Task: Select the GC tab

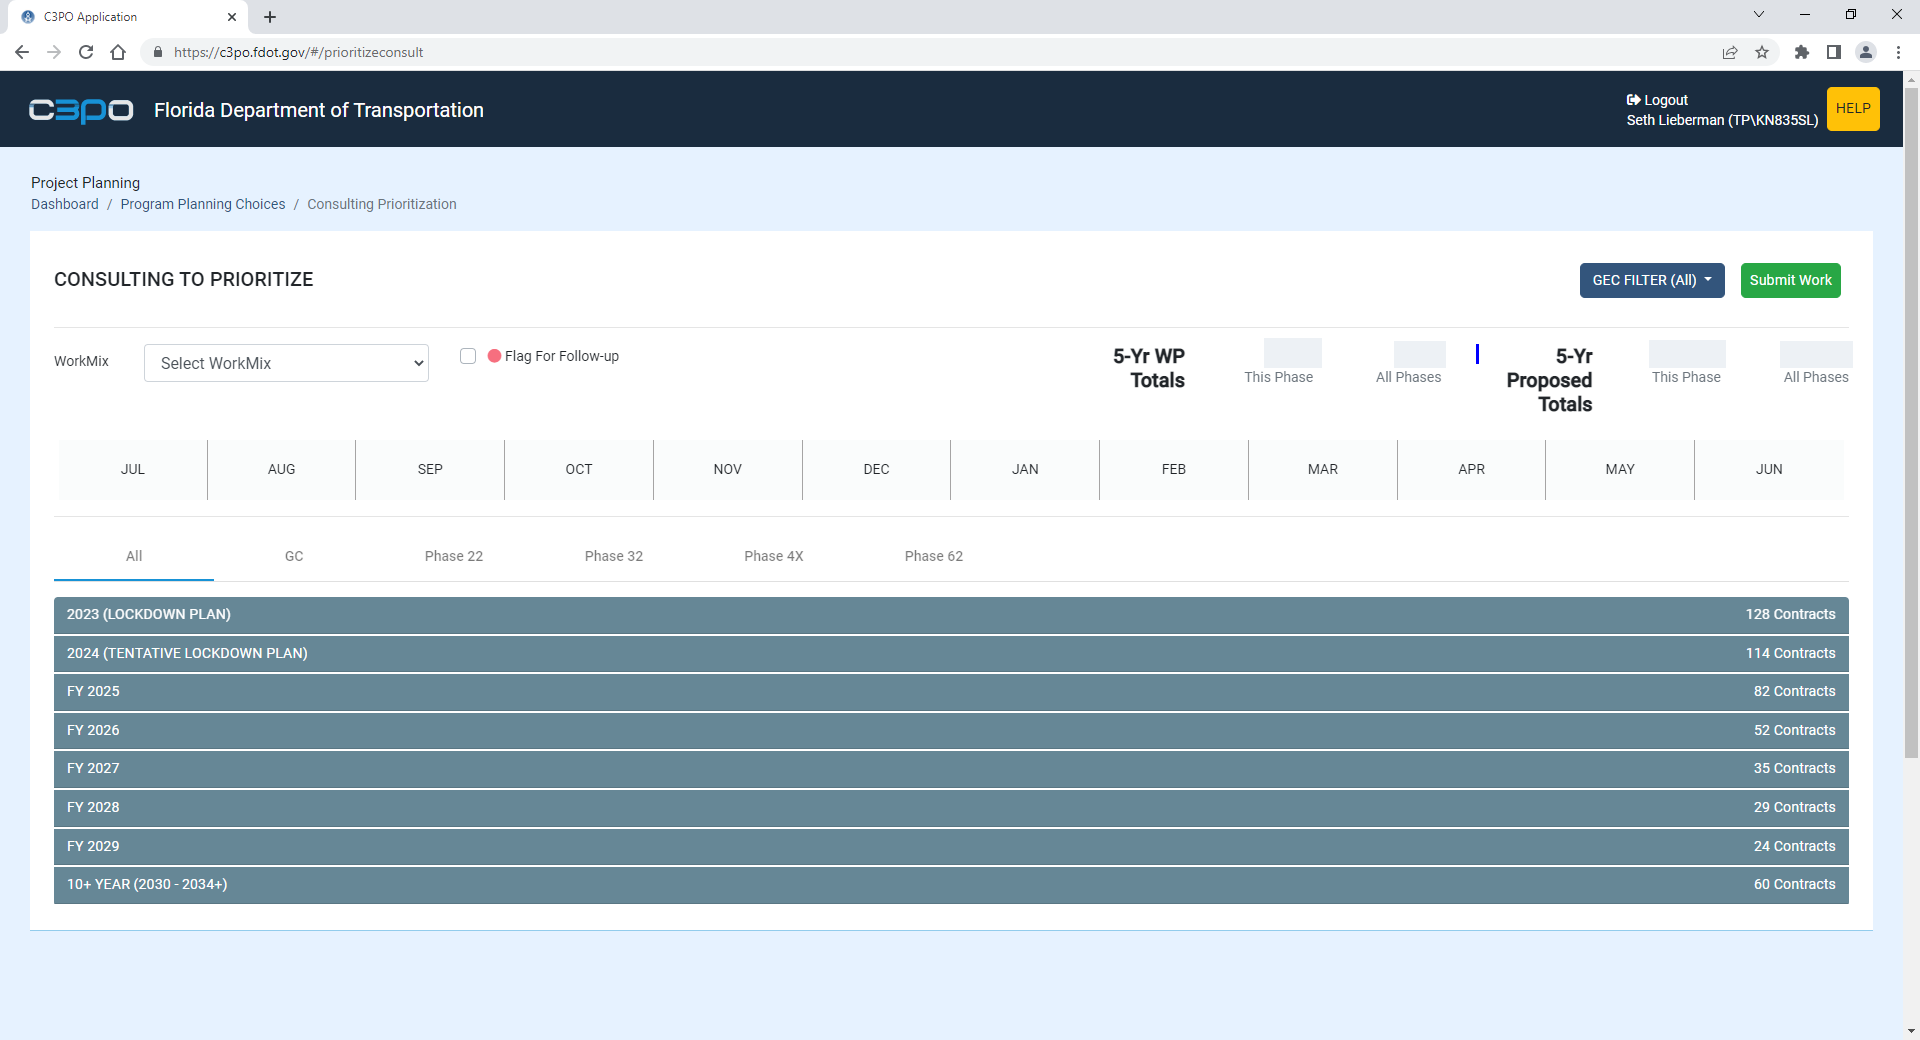Action: click(x=294, y=556)
